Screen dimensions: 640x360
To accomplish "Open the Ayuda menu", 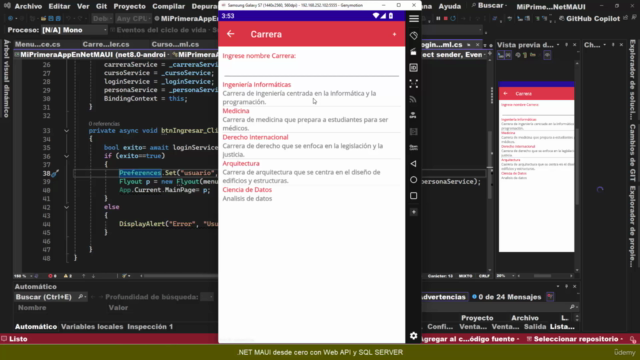I will (x=449, y=7).
